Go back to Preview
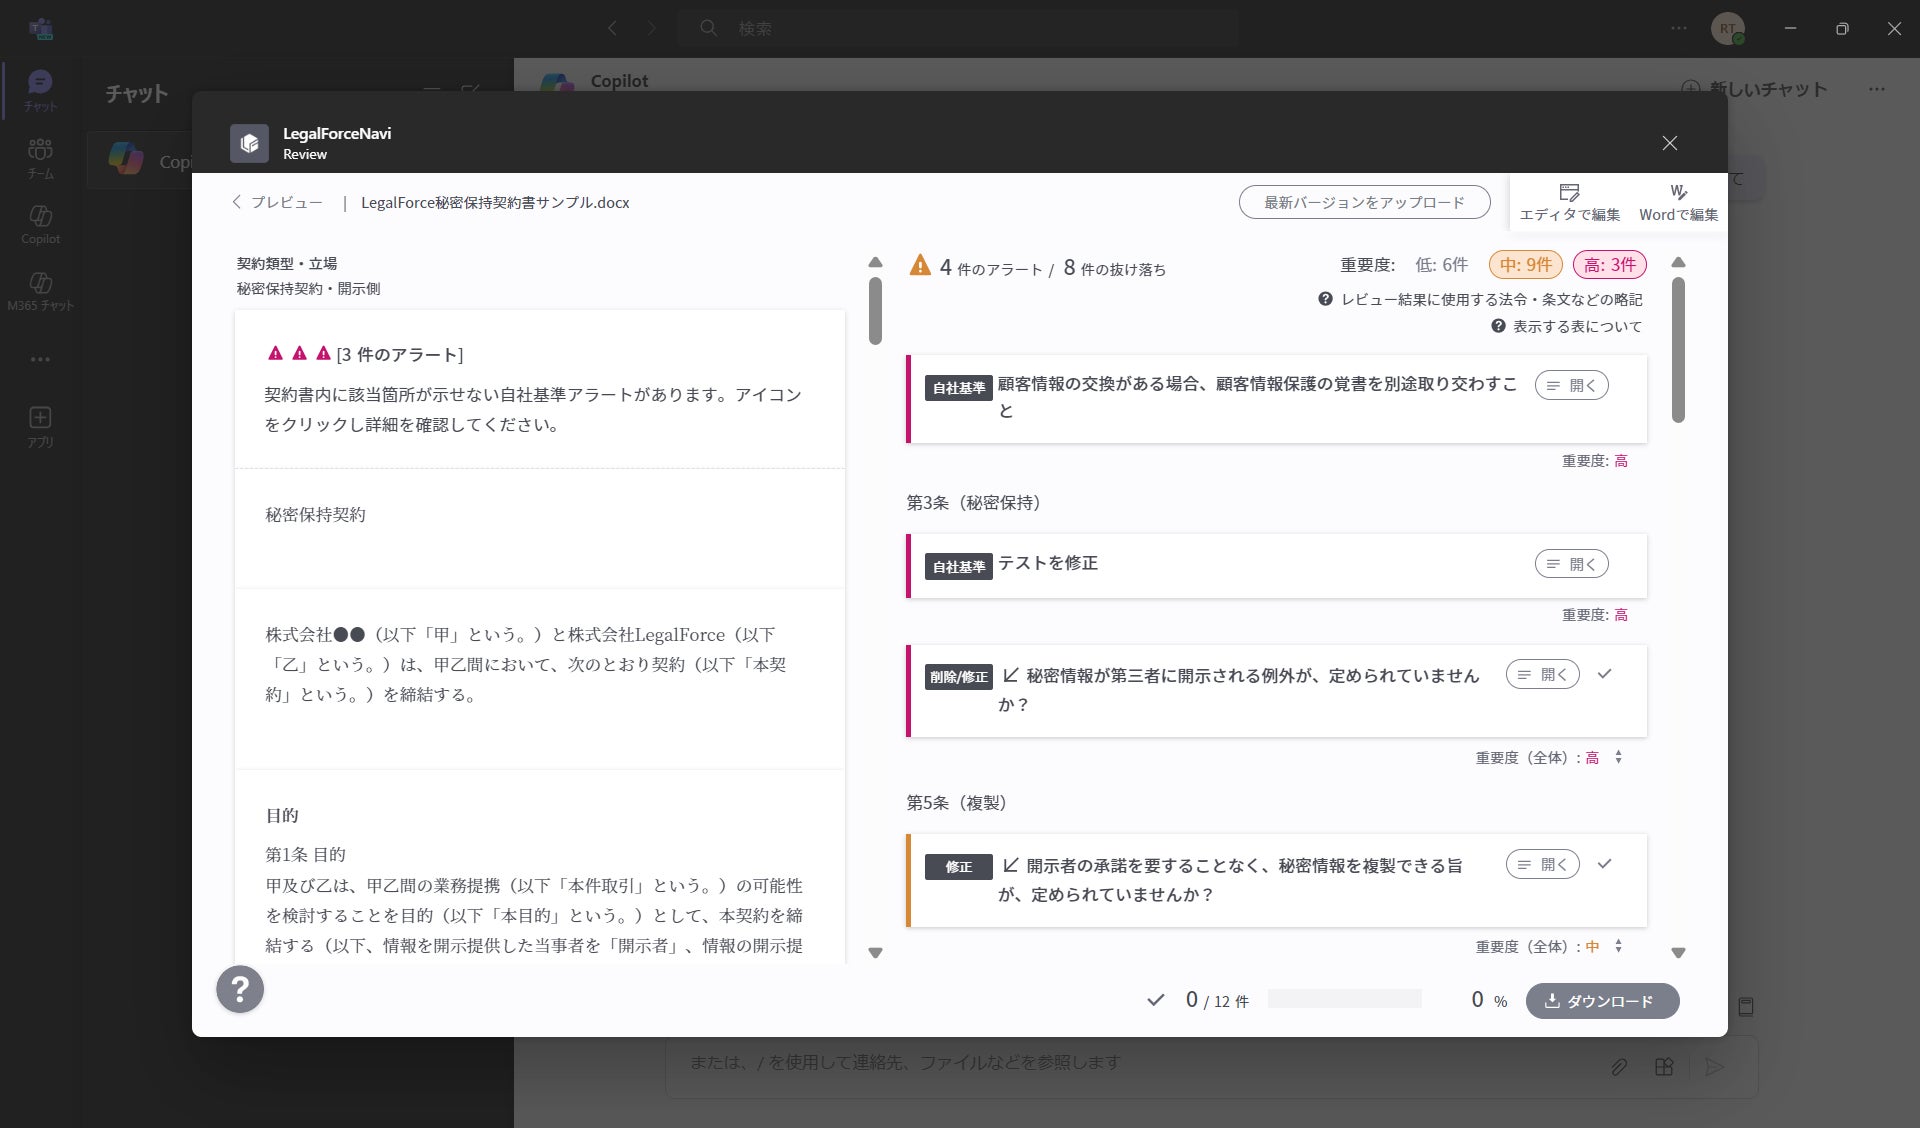 click(x=278, y=202)
